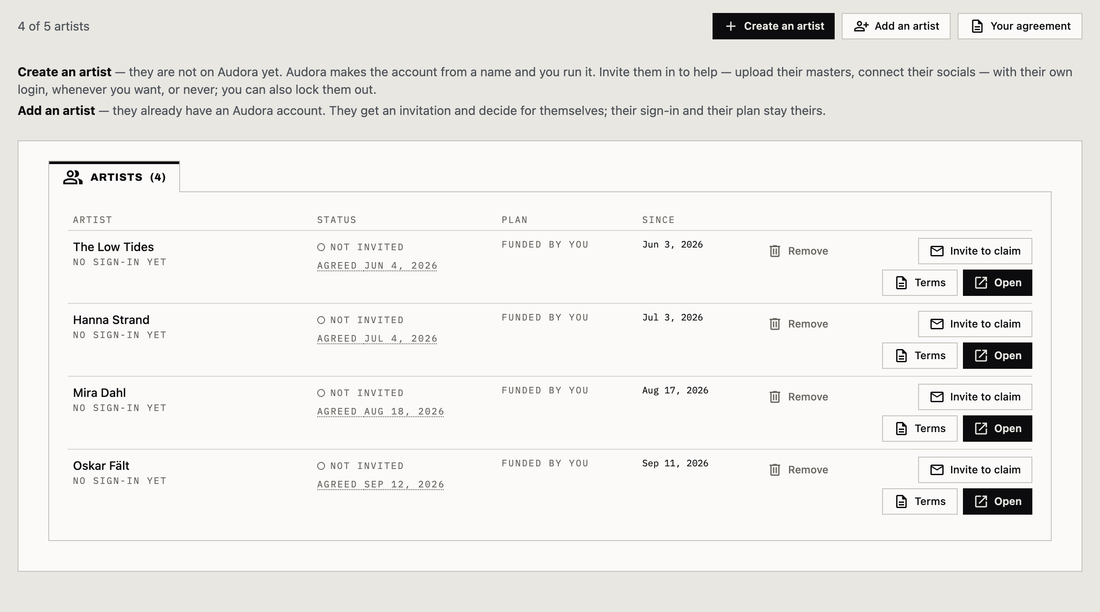View Terms for The Low Tides
Viewport: 1100px width, 612px height.
pyautogui.click(x=920, y=283)
